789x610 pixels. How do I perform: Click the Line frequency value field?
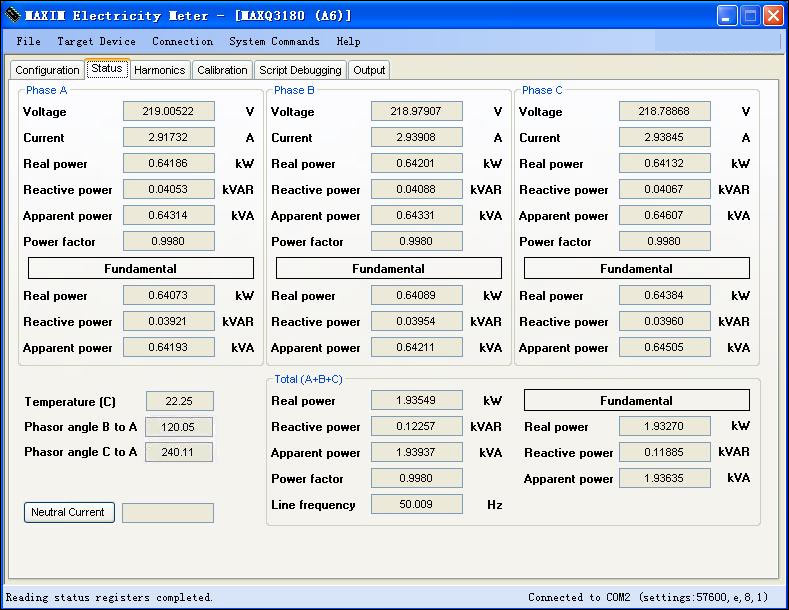417,505
